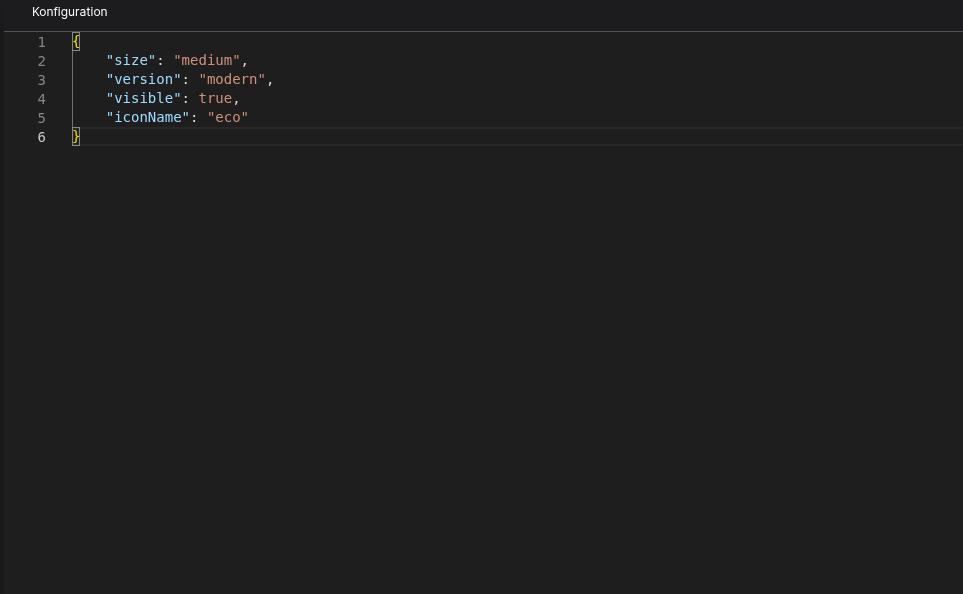Click line number 4 in gutter

coord(41,99)
